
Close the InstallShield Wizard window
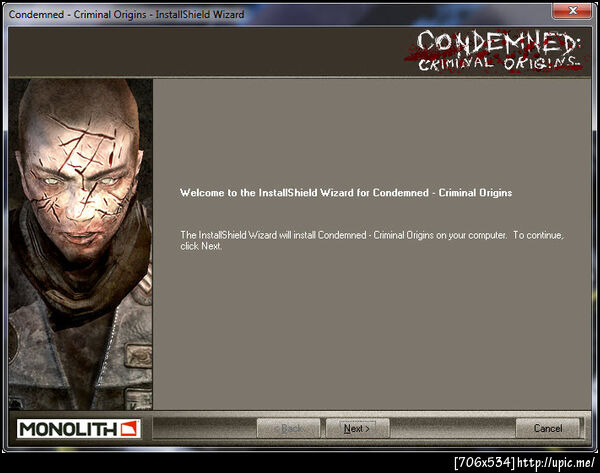pos(572,11)
